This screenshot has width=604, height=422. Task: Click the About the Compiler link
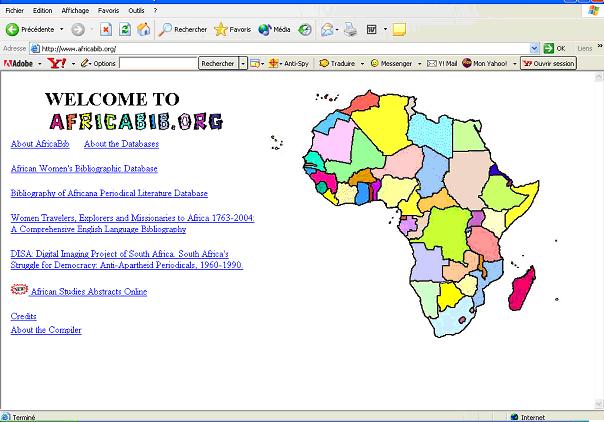point(46,330)
